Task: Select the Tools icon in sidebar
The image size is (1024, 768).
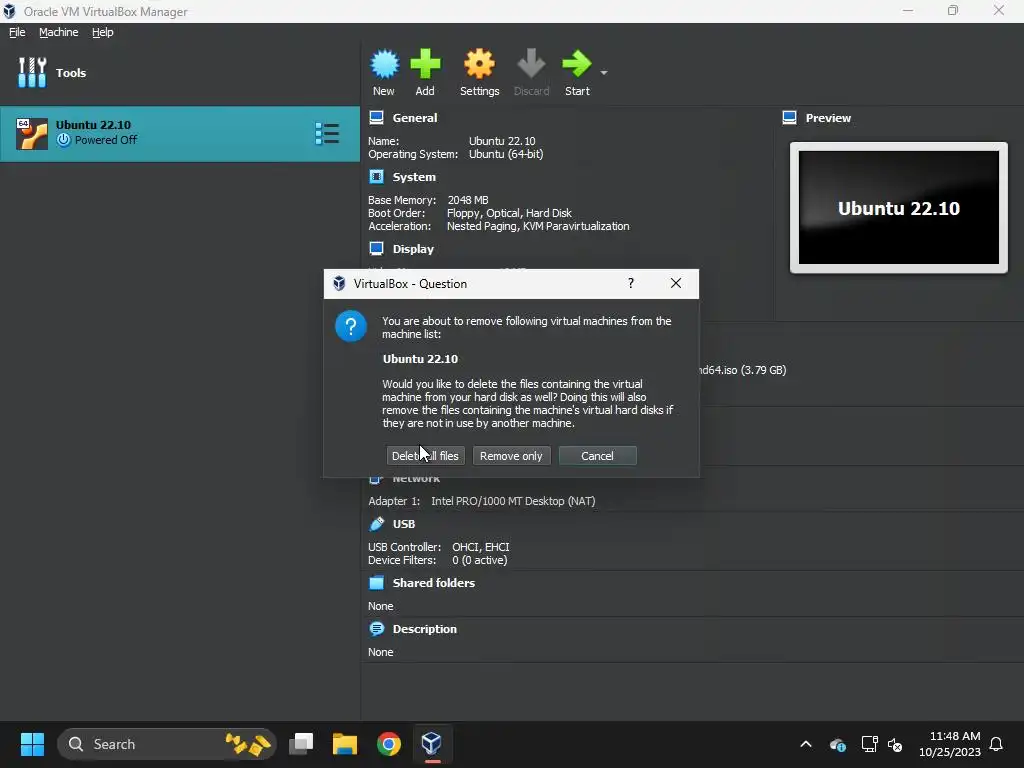Action: coord(32,72)
